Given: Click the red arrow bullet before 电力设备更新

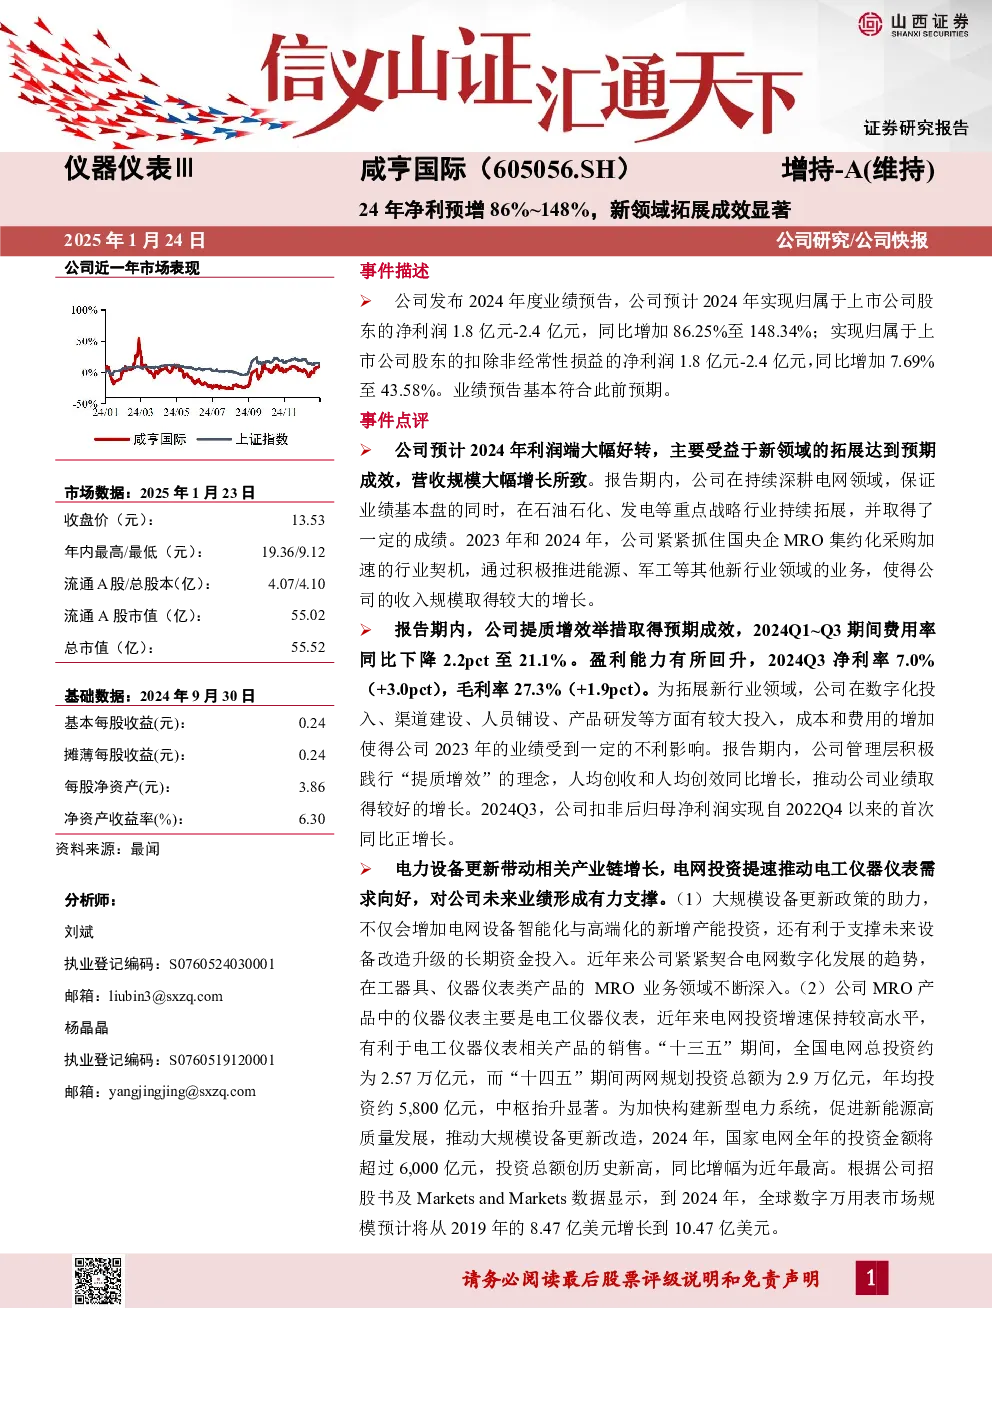Looking at the screenshot, I should (366, 869).
